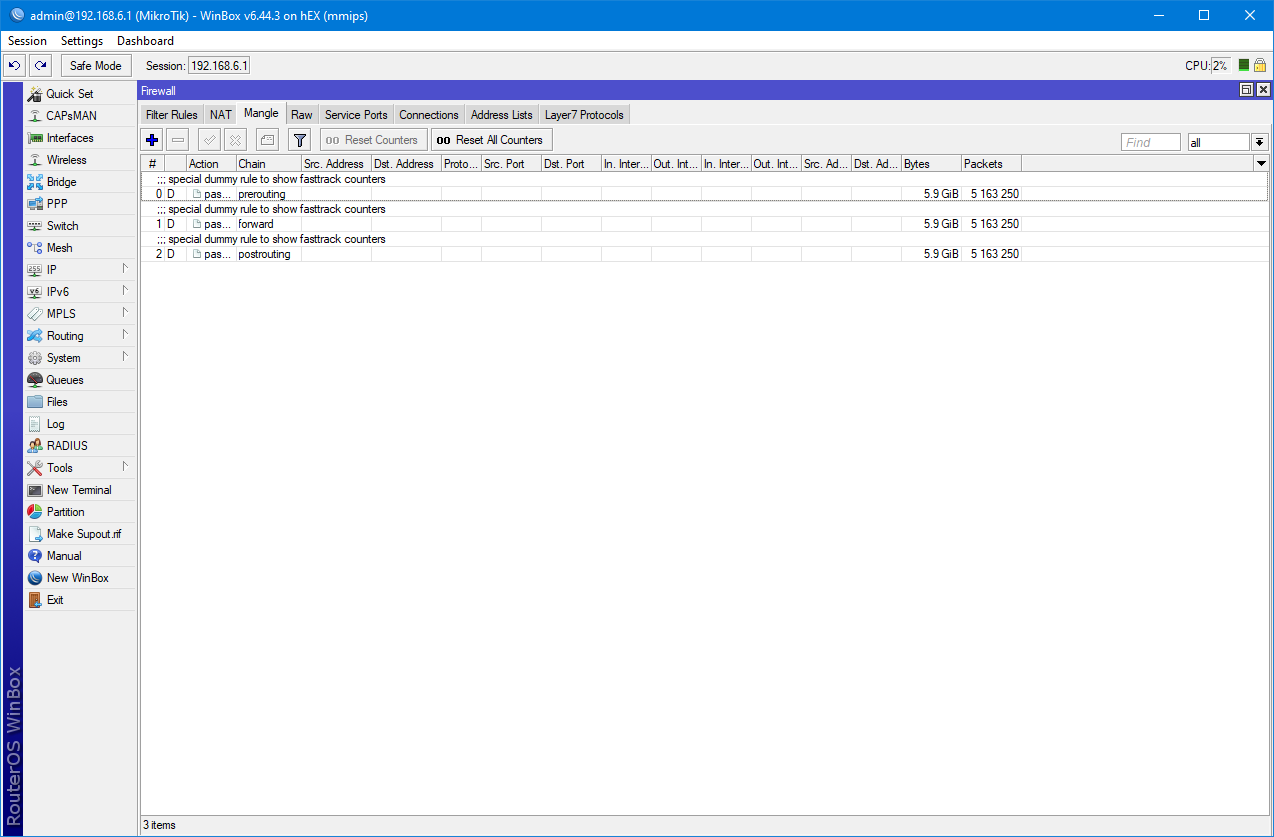Screen dimensions: 1274x837
Task: Switch to Layer7 Protocols tab
Action: point(584,115)
